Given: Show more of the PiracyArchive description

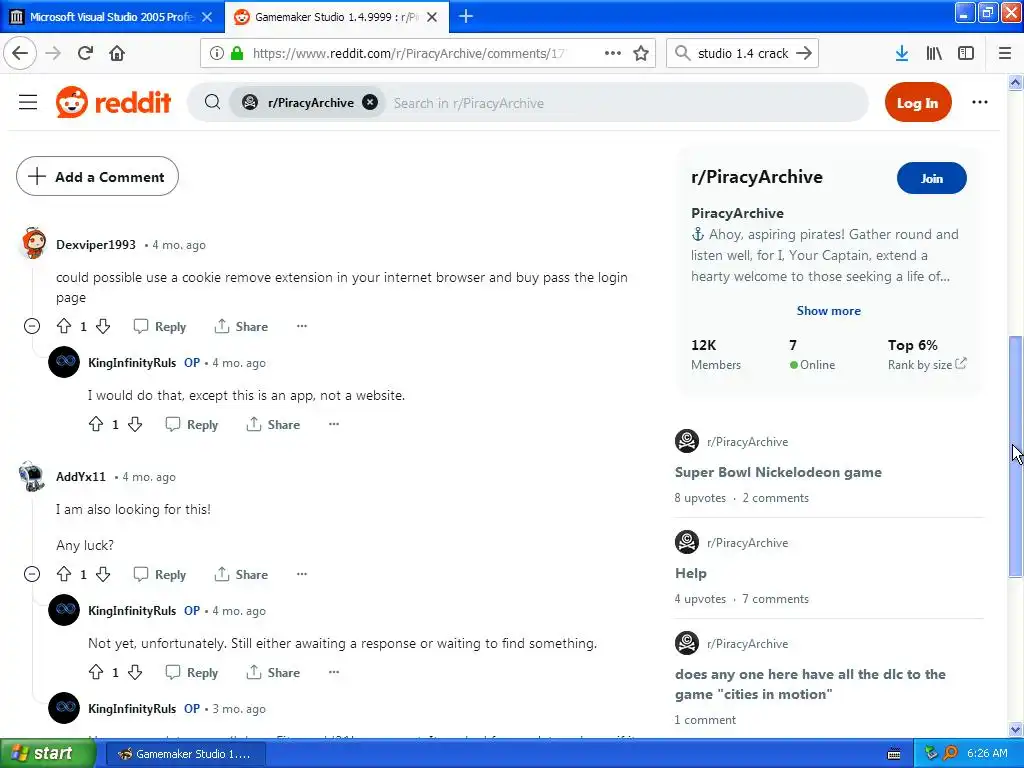Looking at the screenshot, I should click(x=828, y=311).
